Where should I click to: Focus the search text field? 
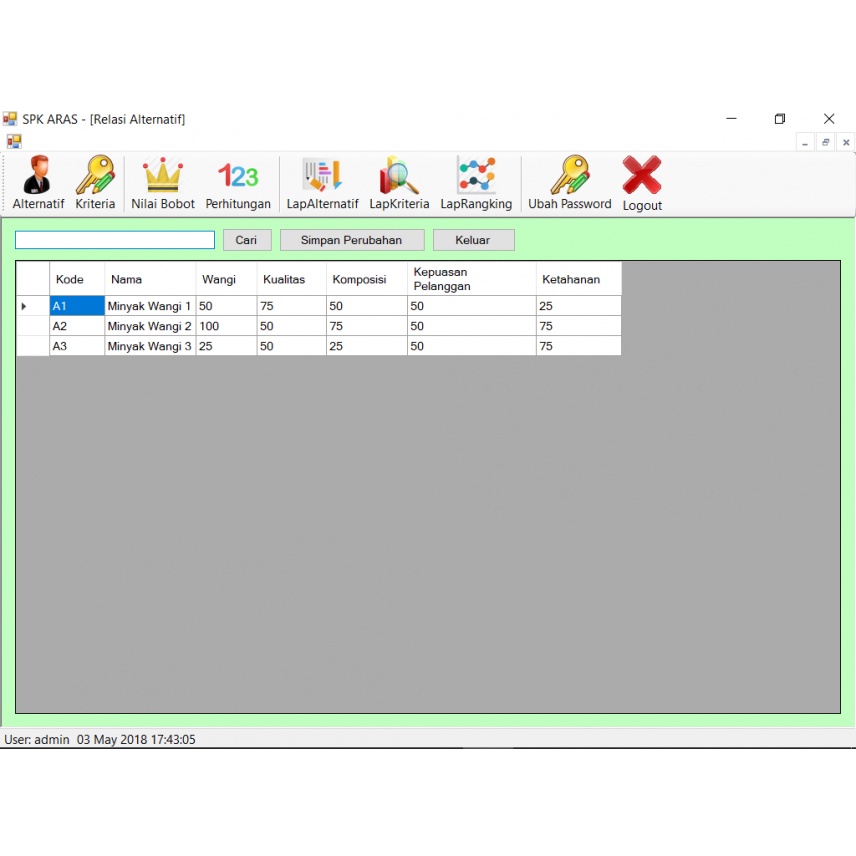[x=115, y=240]
